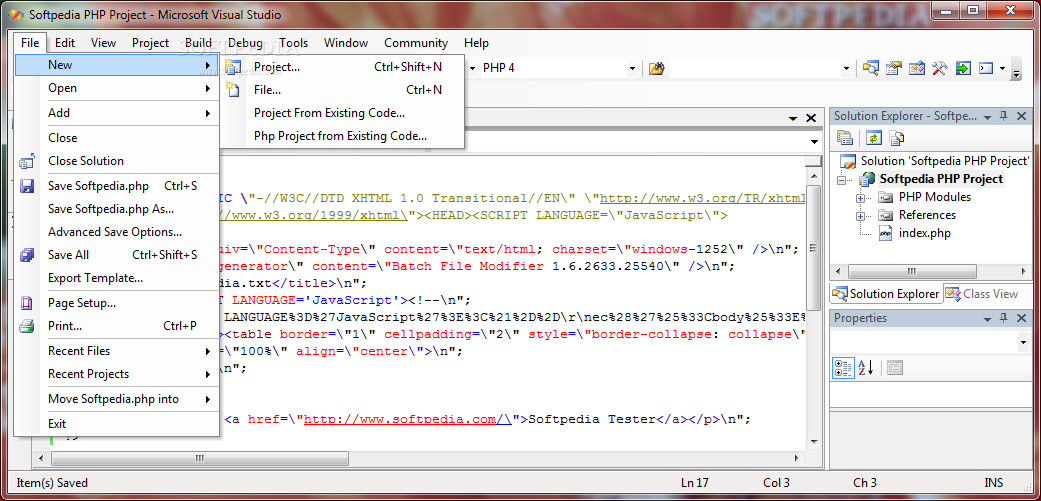Image resolution: width=1041 pixels, height=501 pixels.
Task: Click the 'INS' status bar indicator
Action: (x=994, y=482)
